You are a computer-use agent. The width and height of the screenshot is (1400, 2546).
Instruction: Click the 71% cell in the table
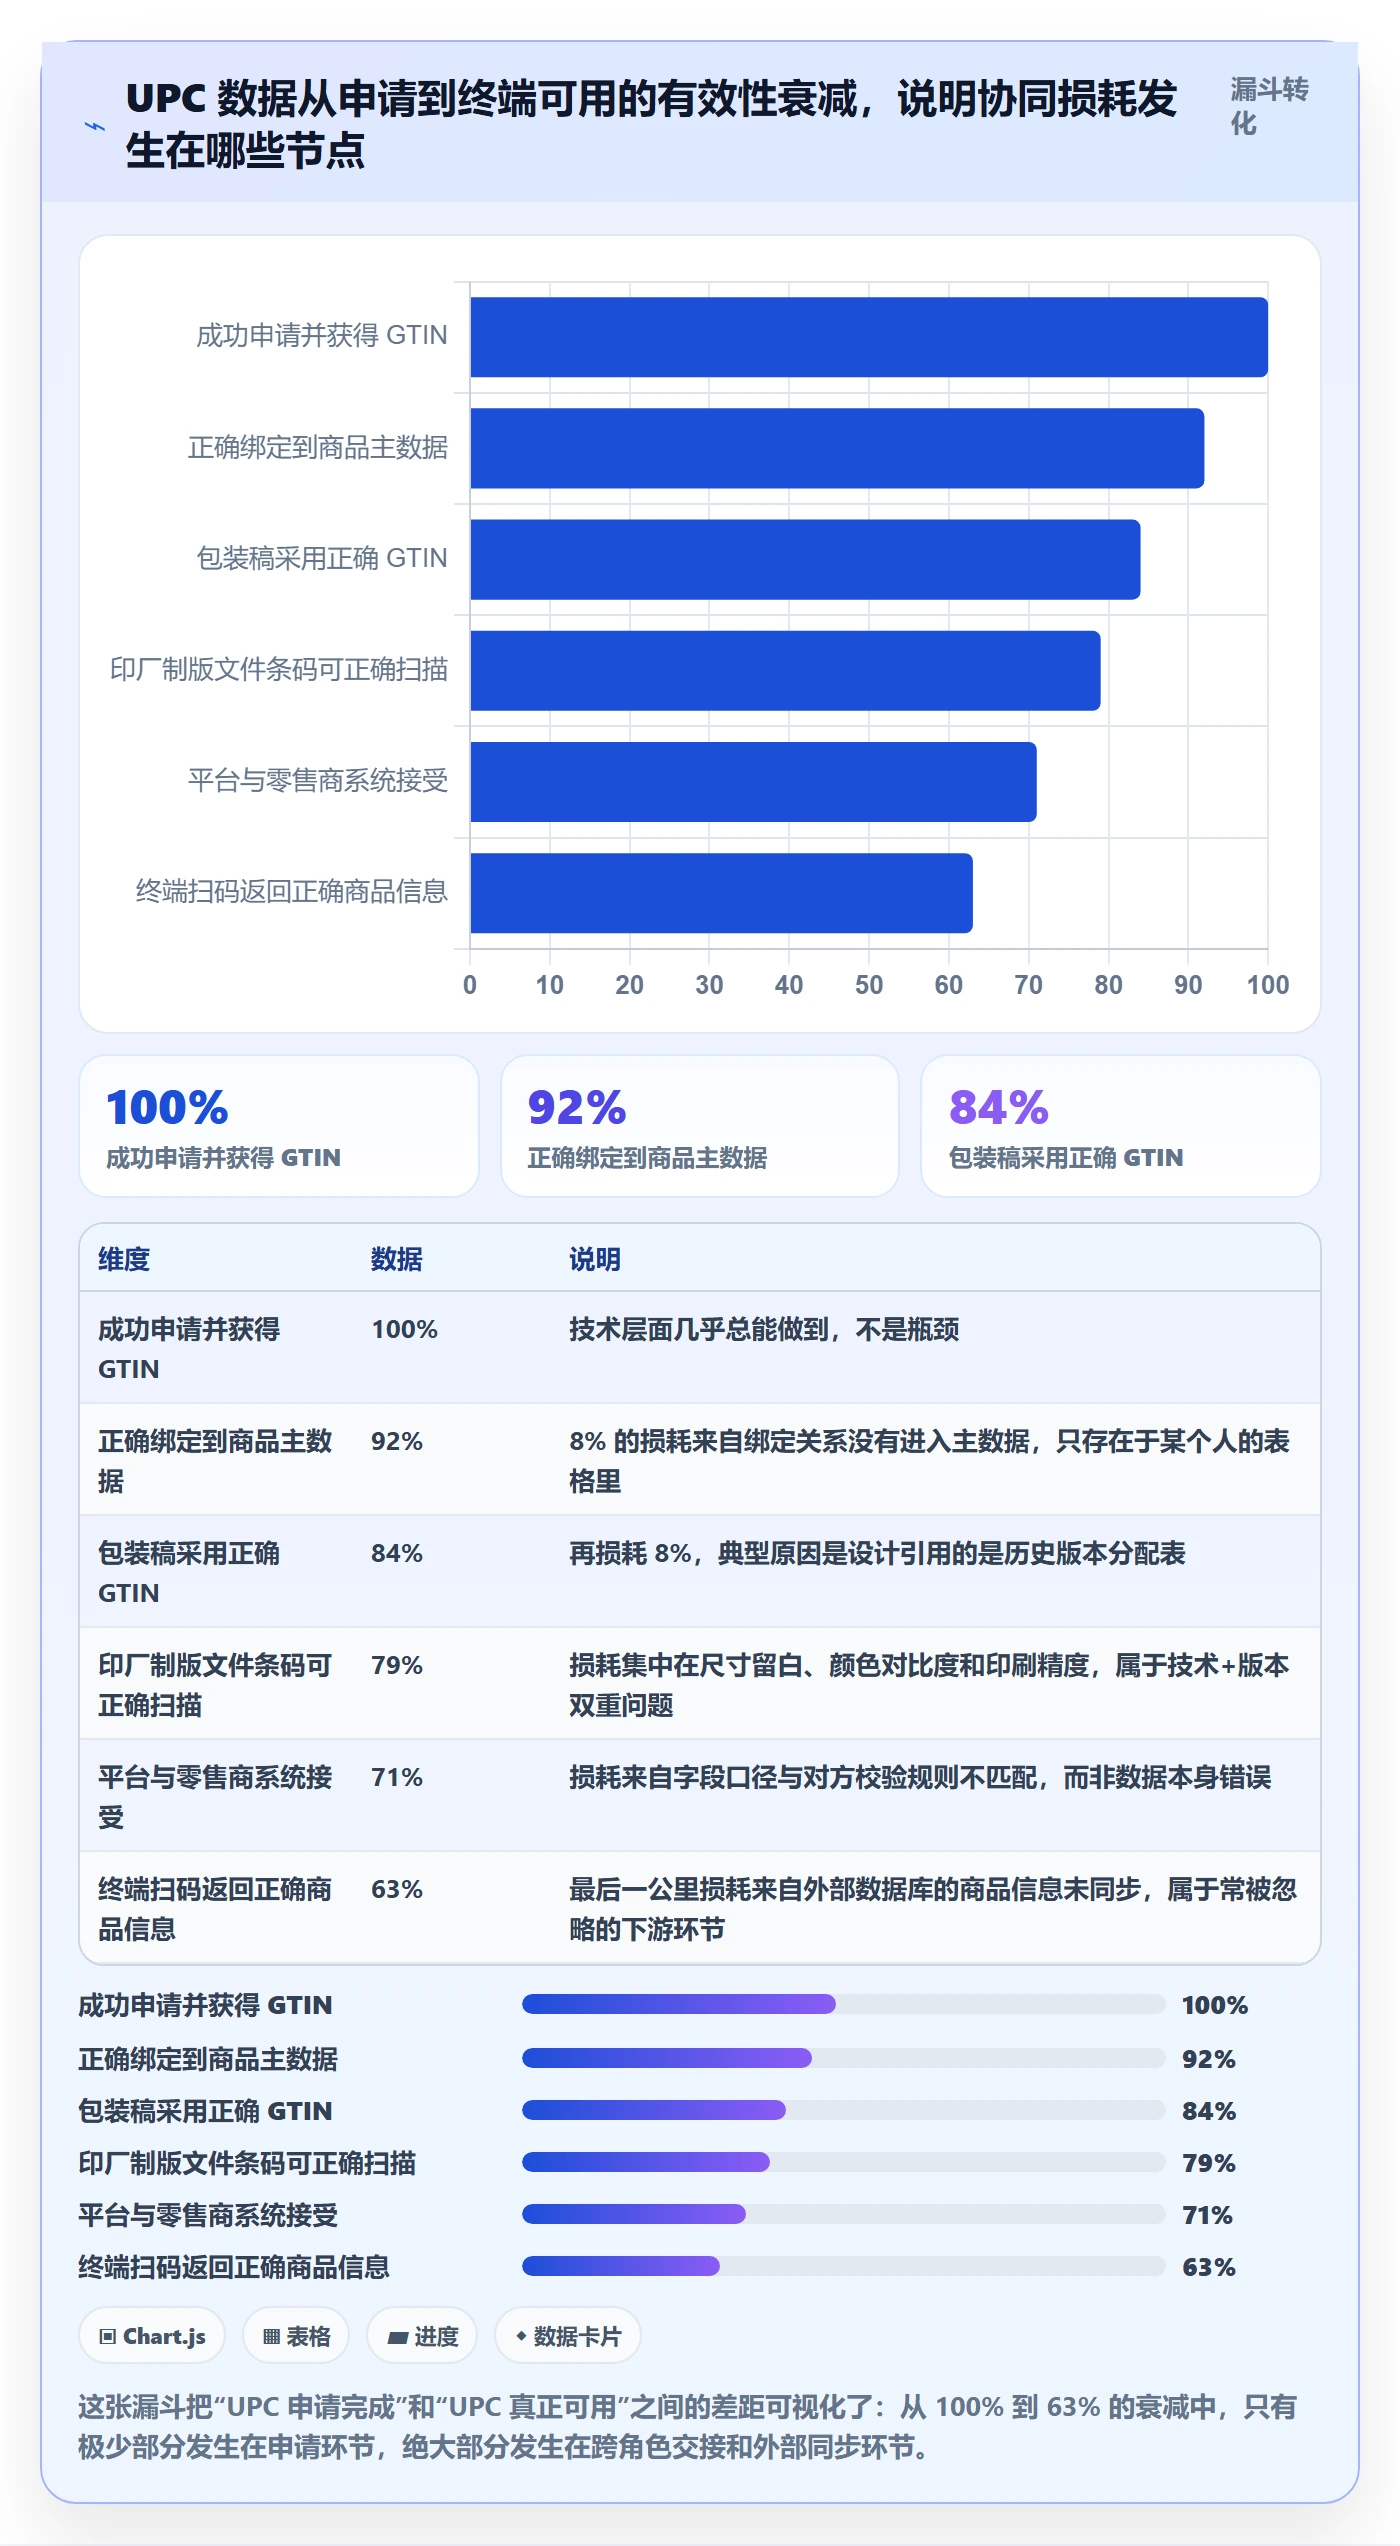click(x=397, y=1777)
